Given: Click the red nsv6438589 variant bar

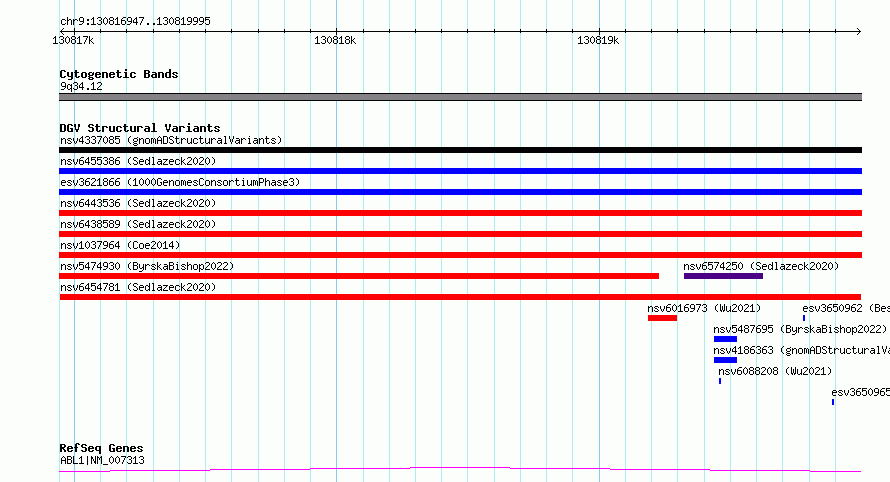Looking at the screenshot, I should coord(460,234).
